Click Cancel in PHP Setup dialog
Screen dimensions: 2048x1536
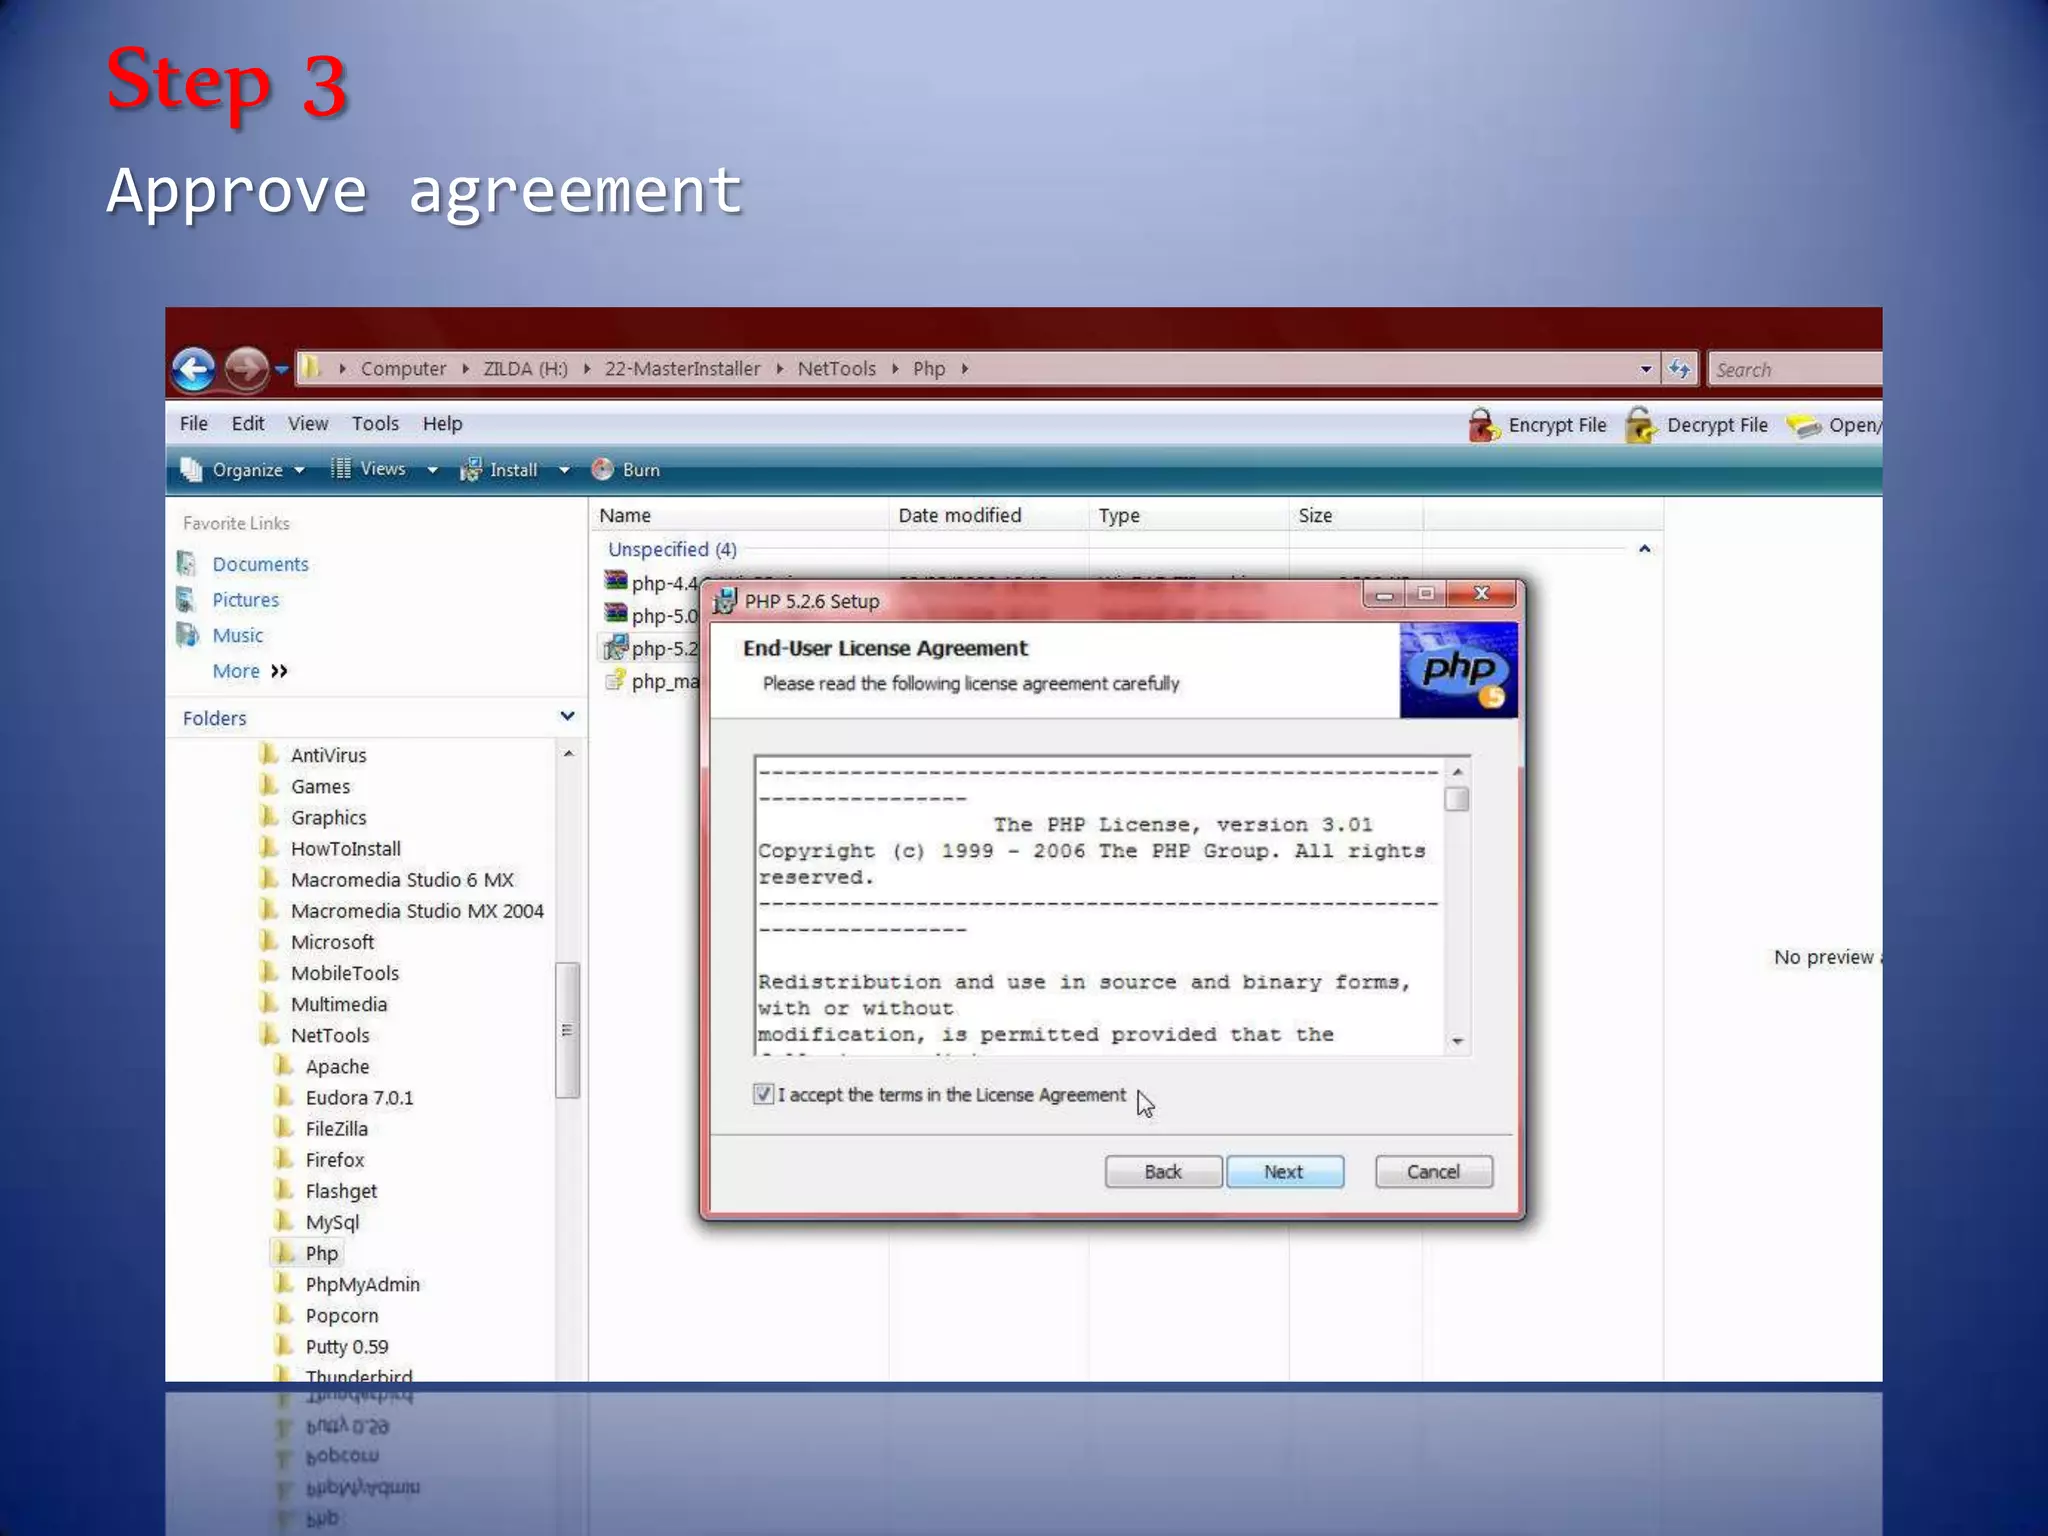tap(1433, 1171)
